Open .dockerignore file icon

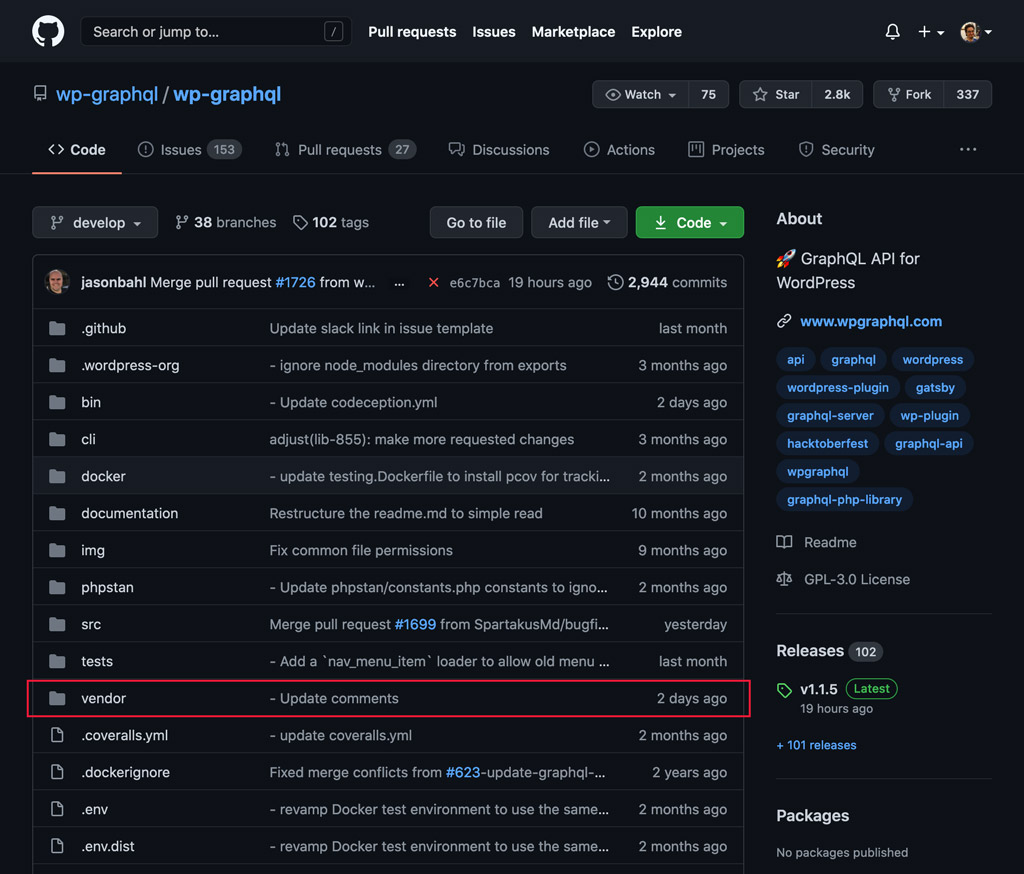tap(57, 772)
